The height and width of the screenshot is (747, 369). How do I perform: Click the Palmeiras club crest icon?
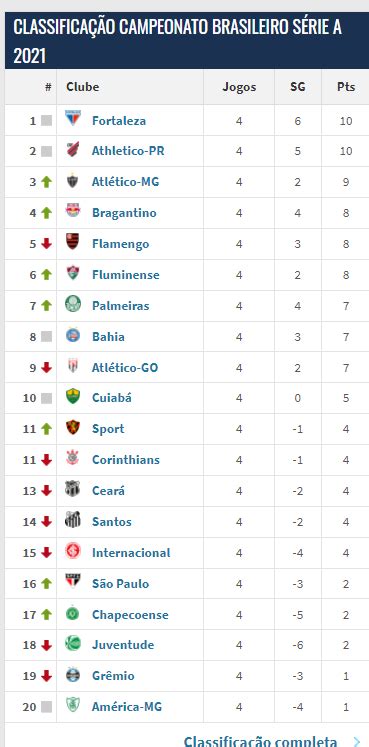point(73,304)
